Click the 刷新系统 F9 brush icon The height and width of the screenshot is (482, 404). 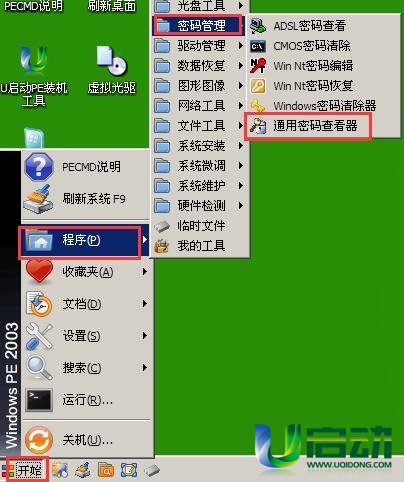point(38,199)
